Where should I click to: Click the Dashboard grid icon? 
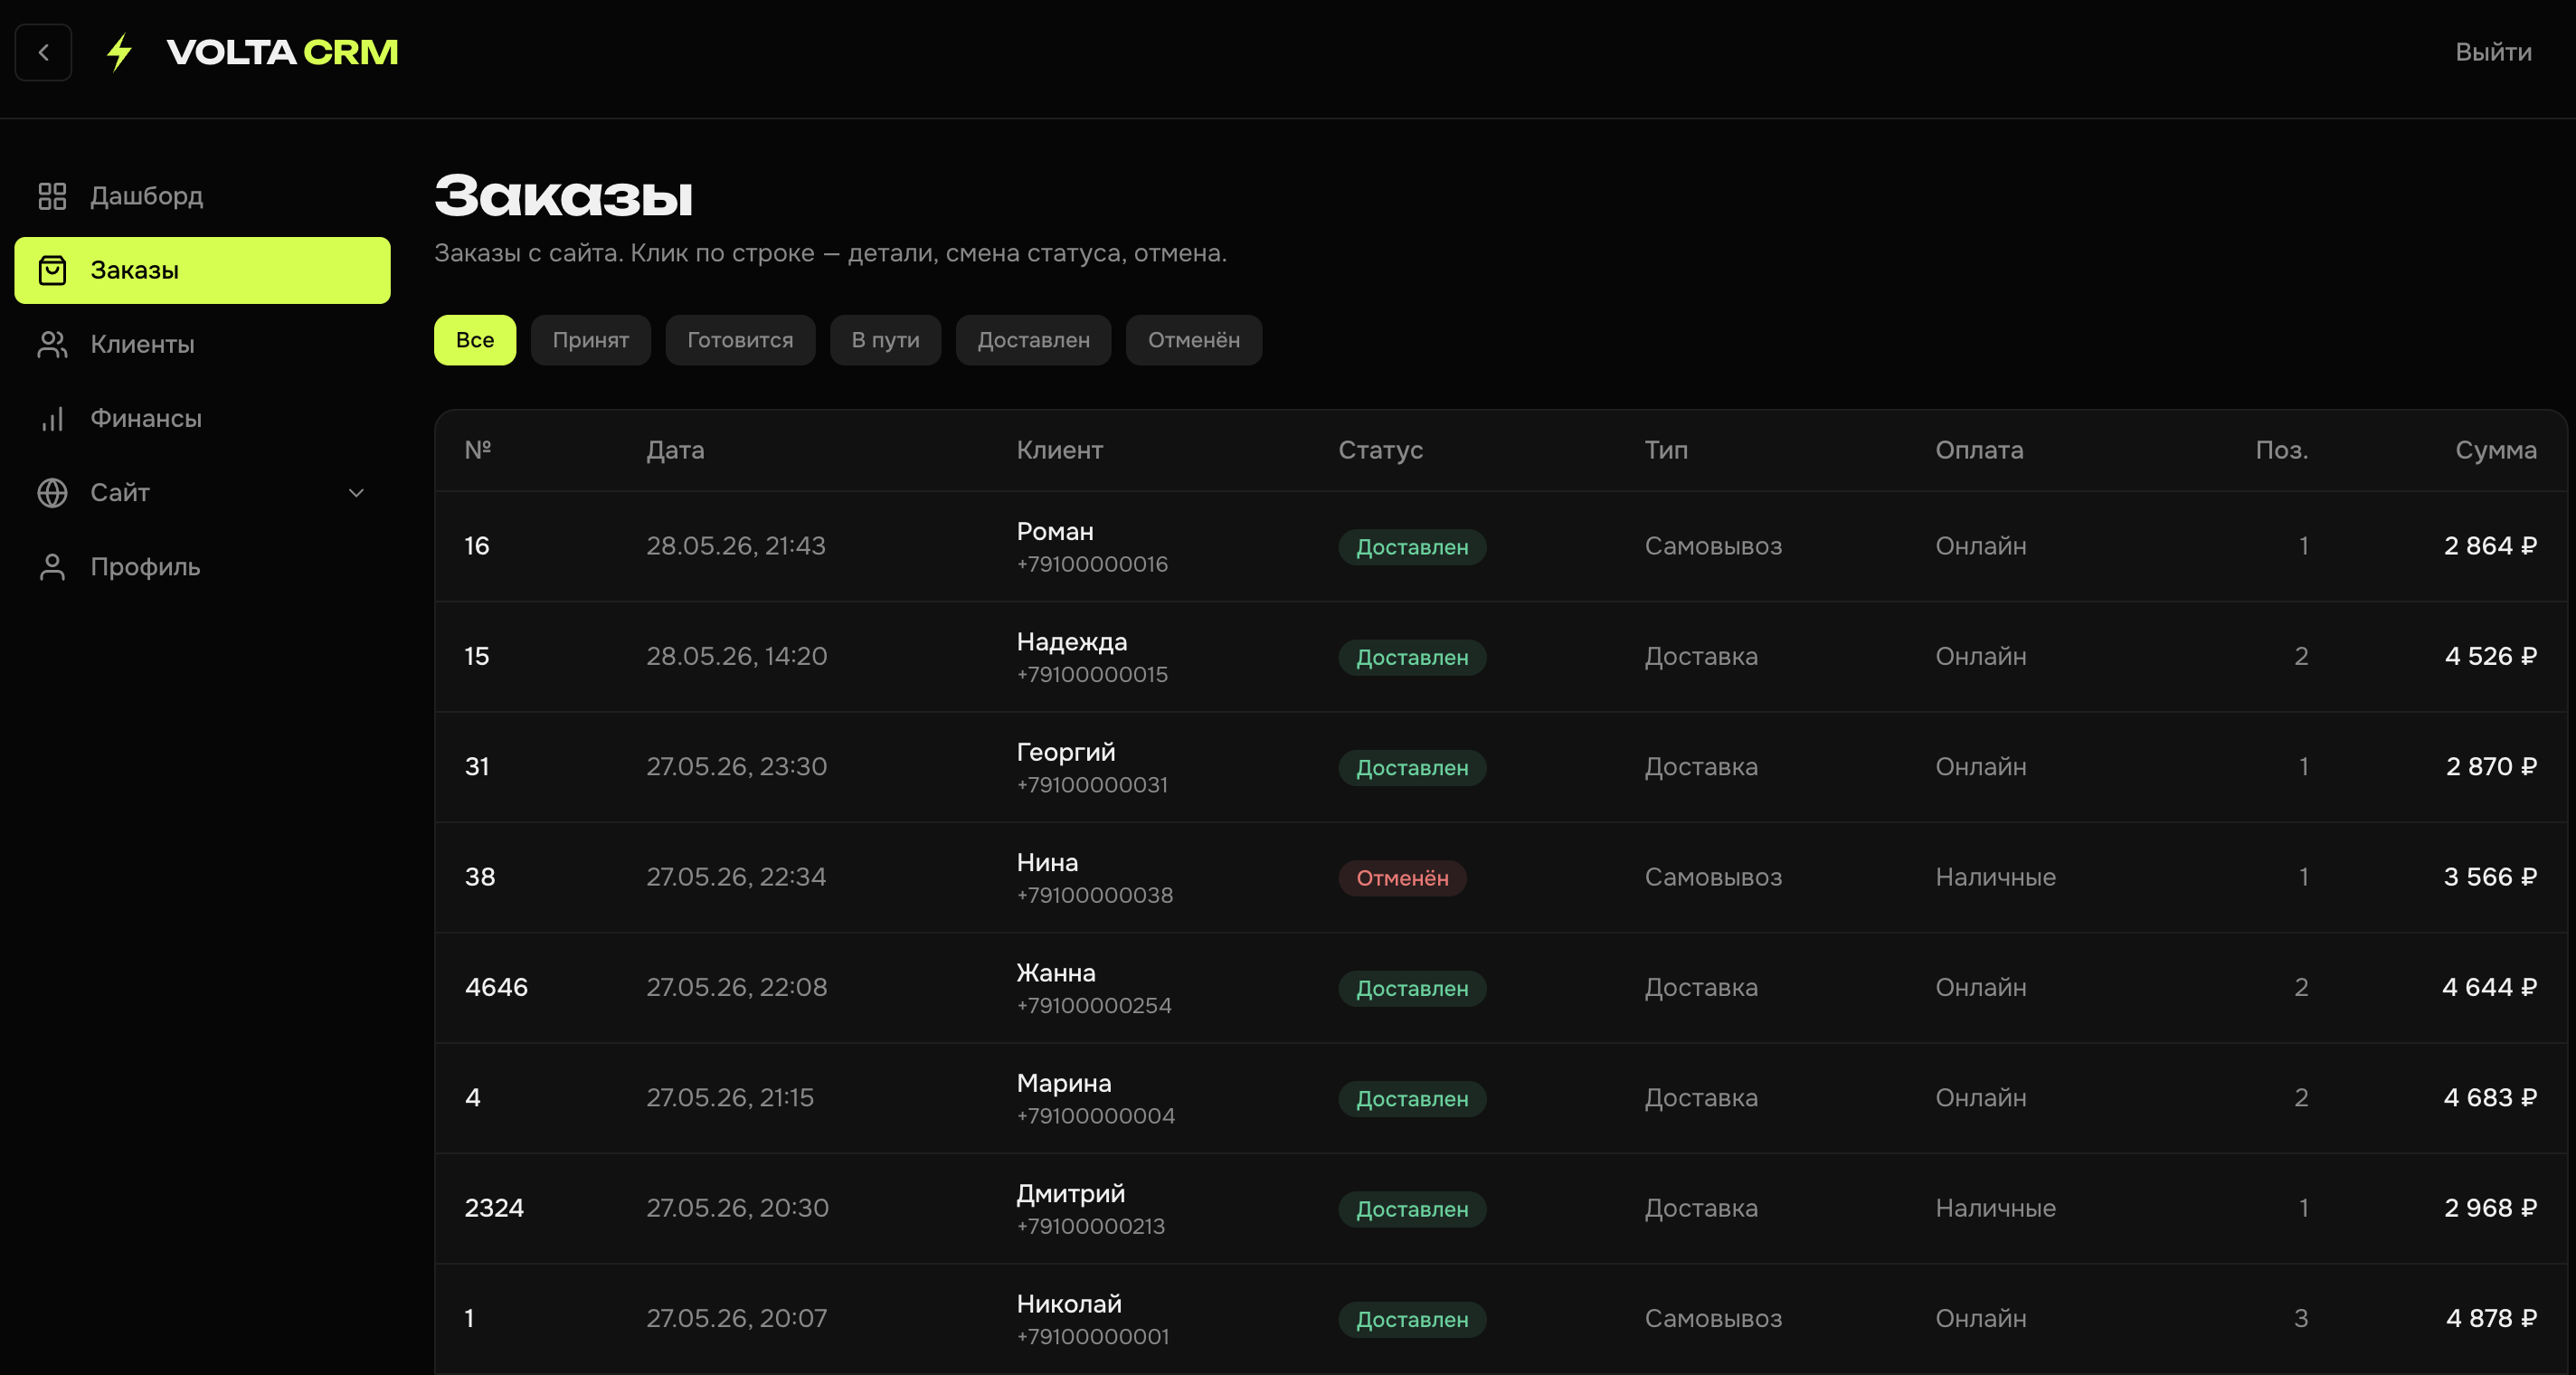pos(52,196)
